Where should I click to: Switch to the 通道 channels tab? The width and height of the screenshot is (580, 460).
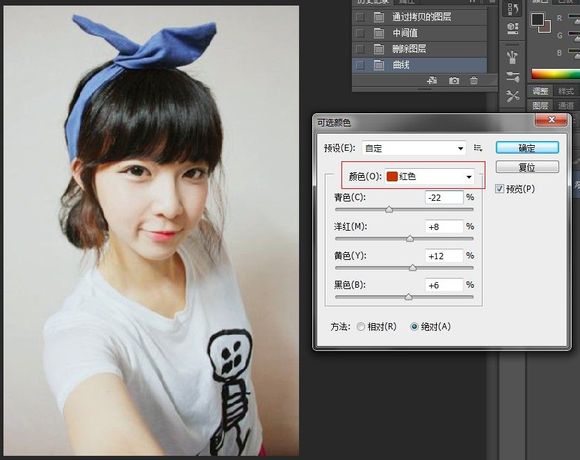(566, 106)
